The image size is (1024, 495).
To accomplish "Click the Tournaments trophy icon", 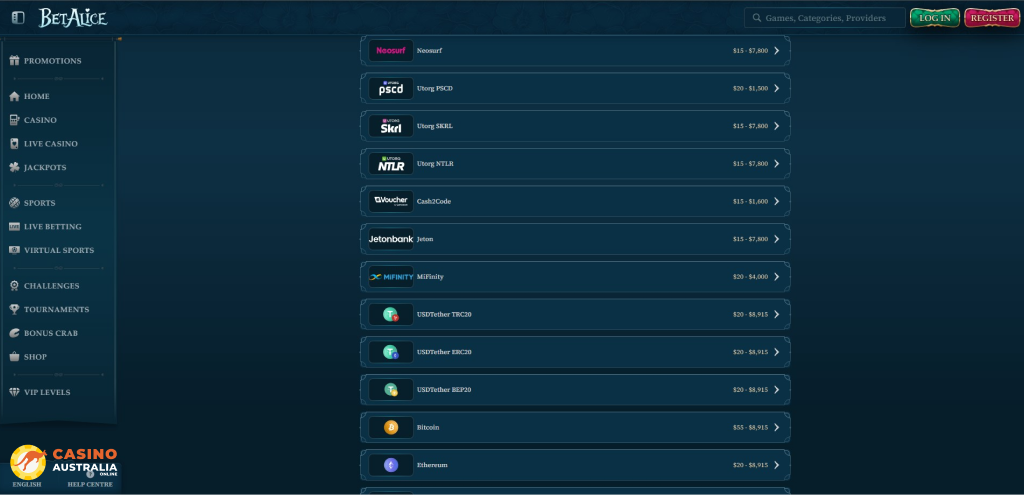I will pos(14,310).
